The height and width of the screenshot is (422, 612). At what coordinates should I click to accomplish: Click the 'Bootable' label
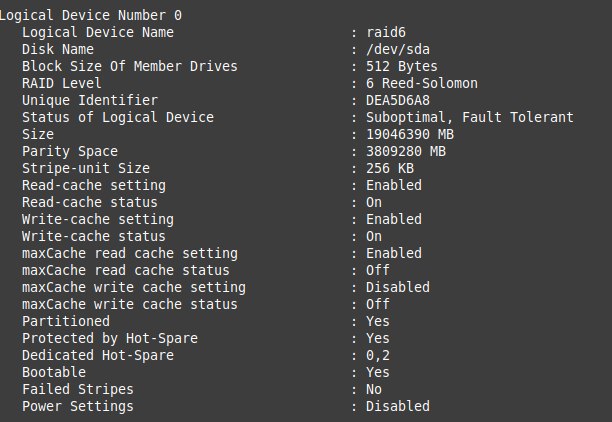pyautogui.click(x=54, y=373)
